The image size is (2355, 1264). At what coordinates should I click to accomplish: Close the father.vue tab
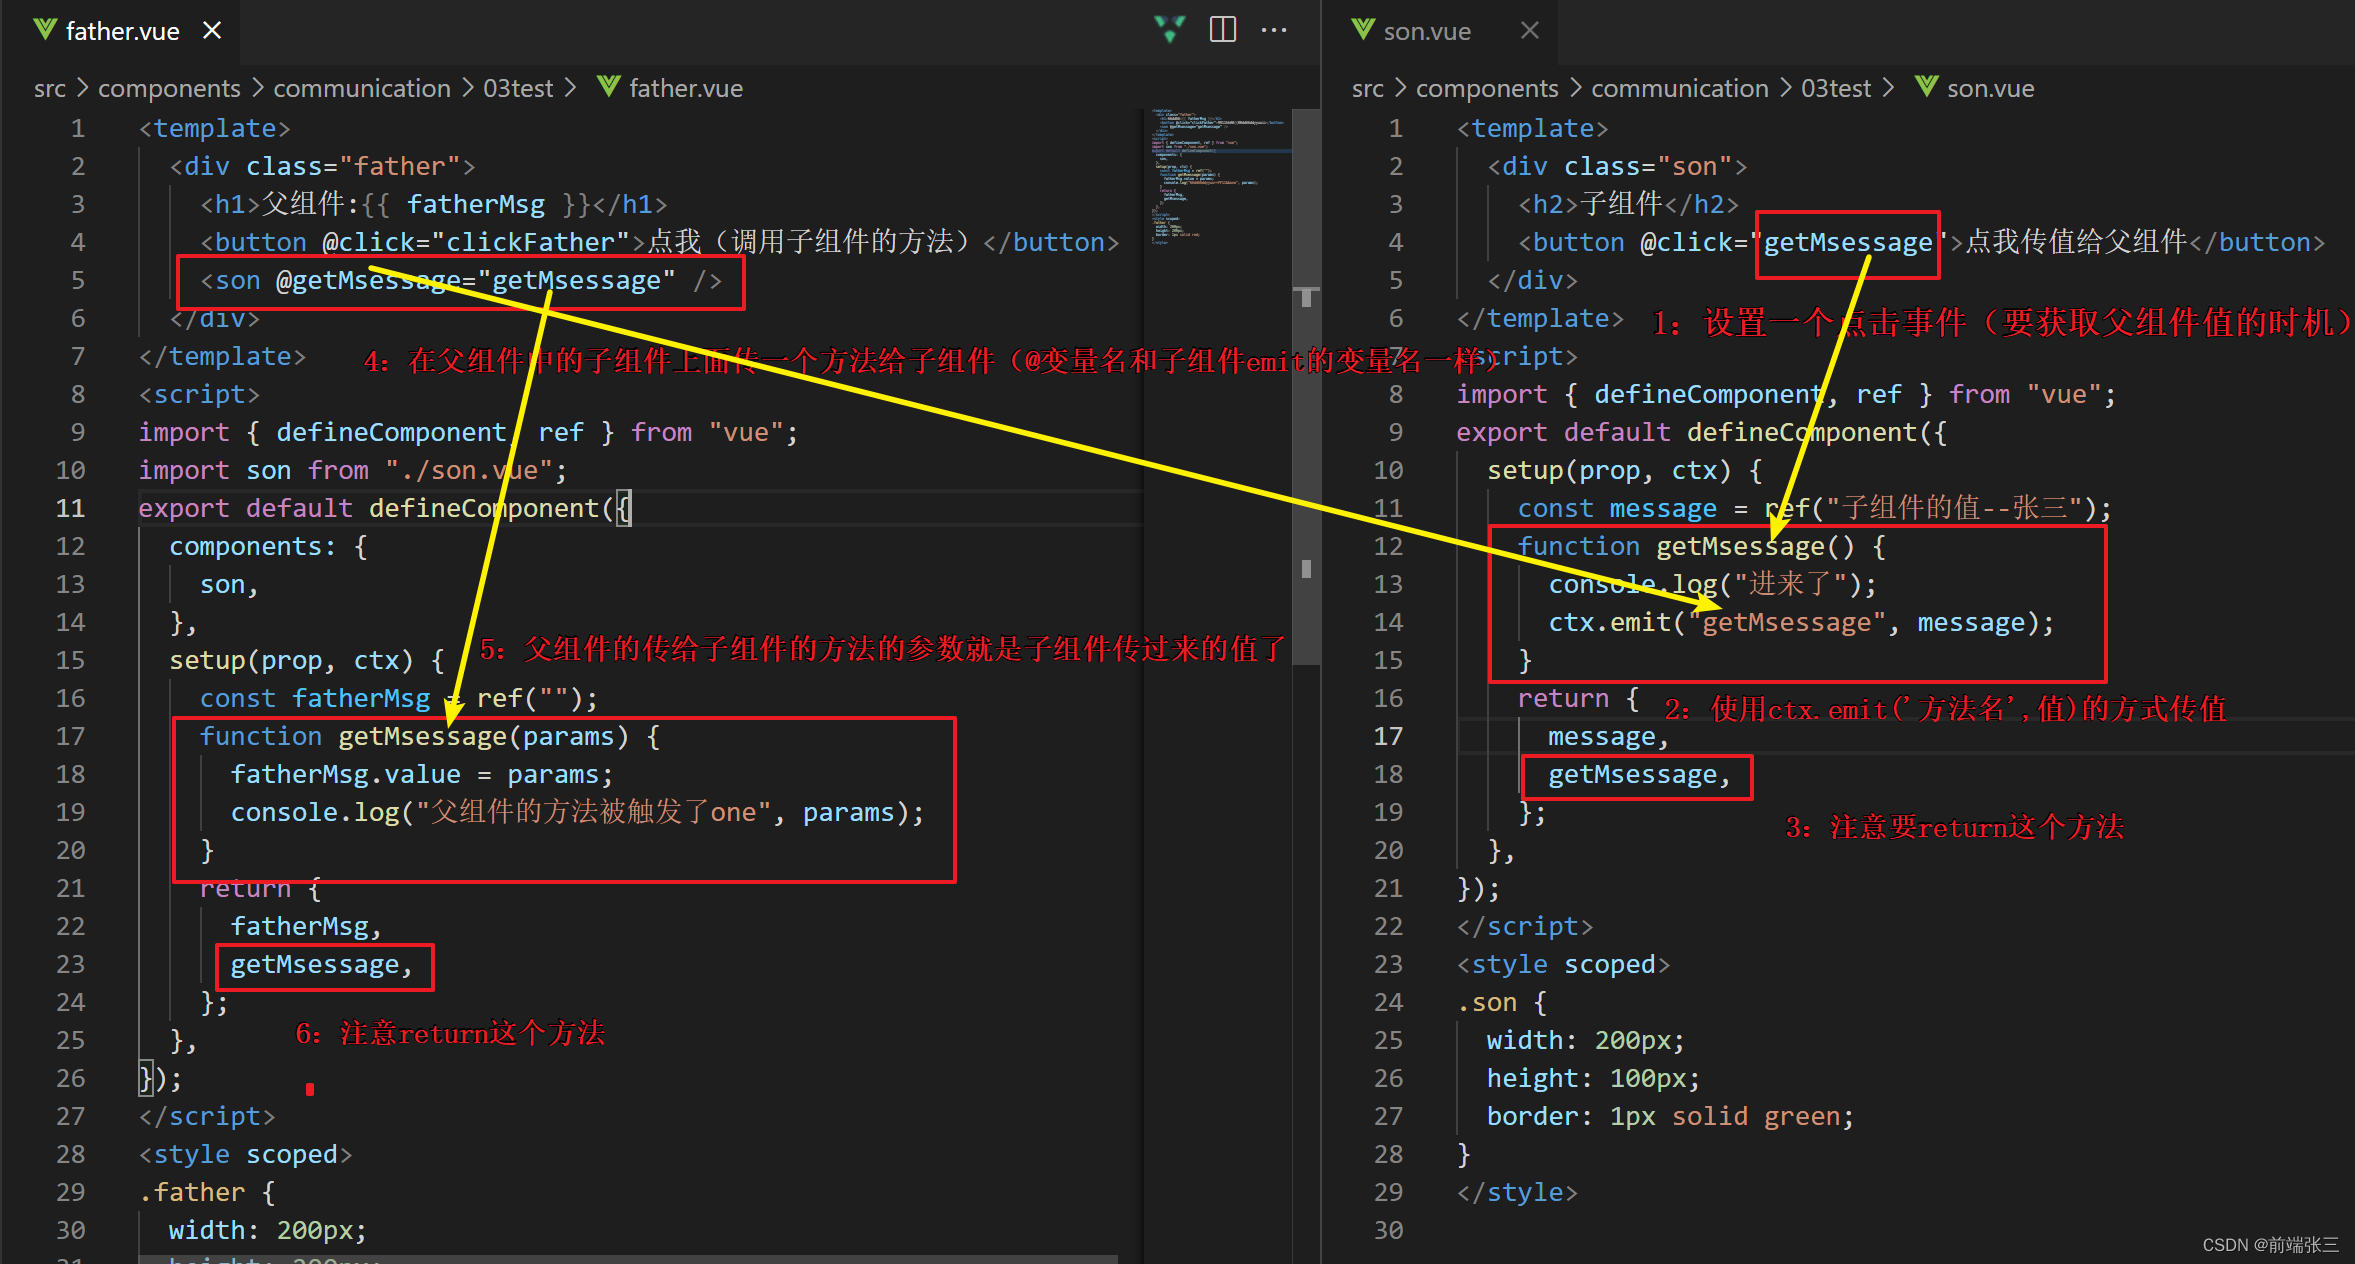click(212, 31)
